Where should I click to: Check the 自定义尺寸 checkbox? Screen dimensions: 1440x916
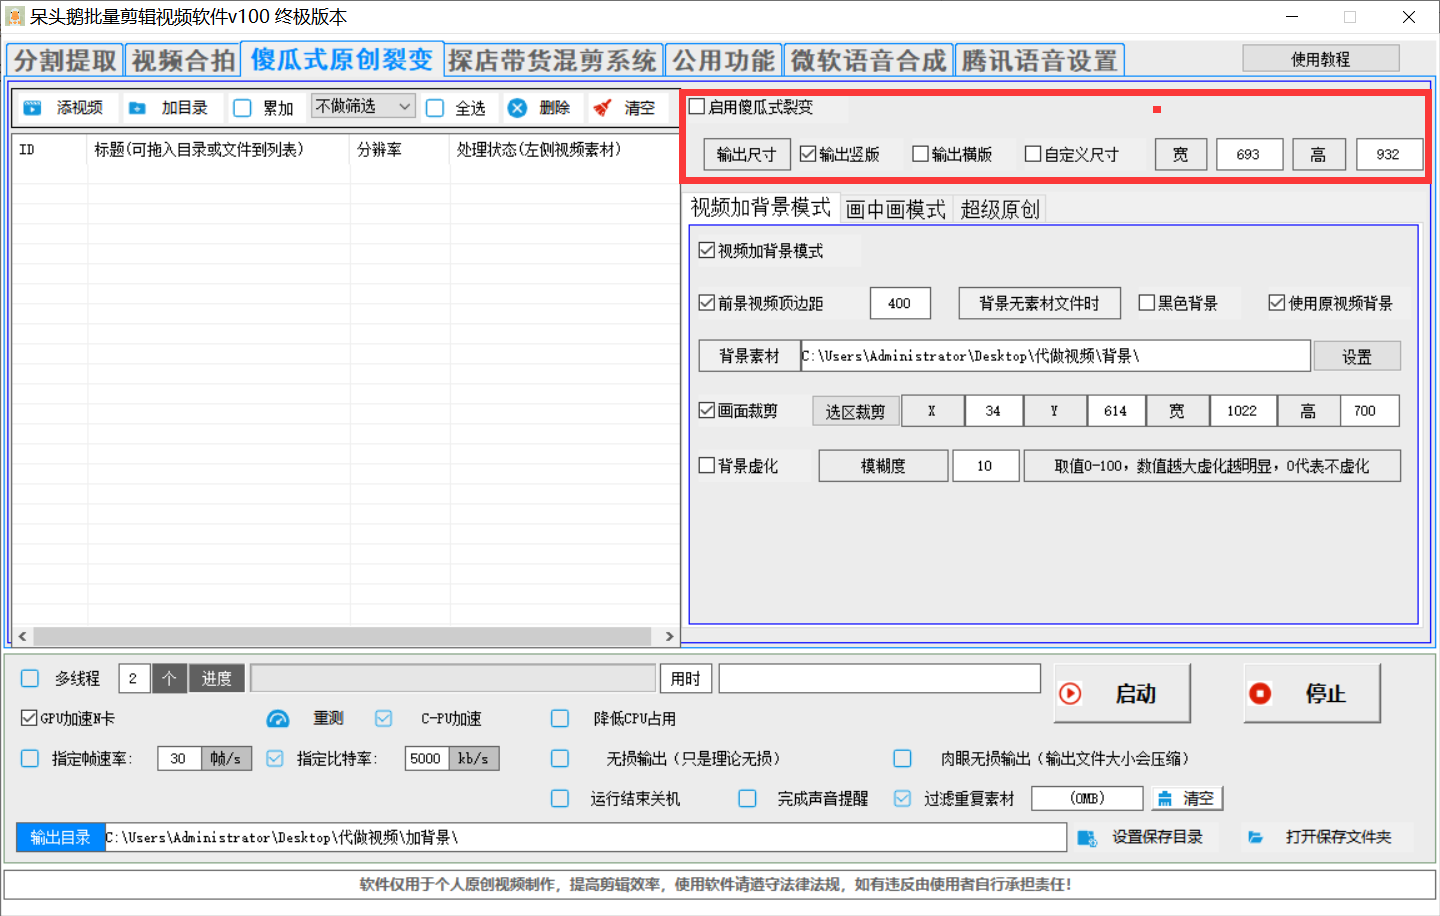[1033, 154]
